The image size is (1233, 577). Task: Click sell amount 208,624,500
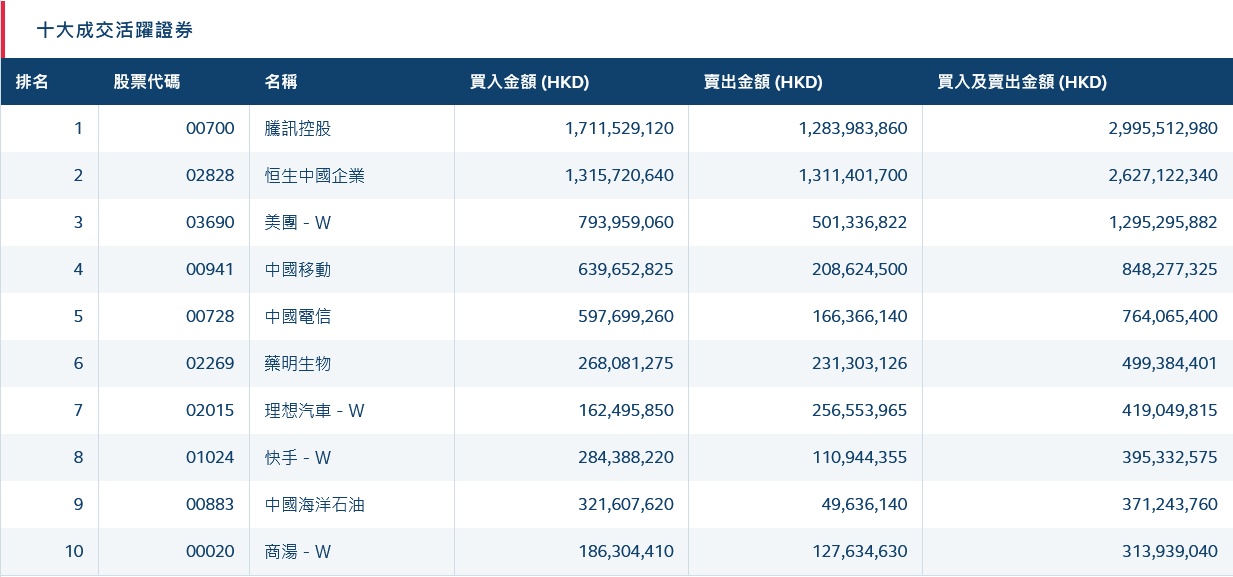(x=860, y=269)
